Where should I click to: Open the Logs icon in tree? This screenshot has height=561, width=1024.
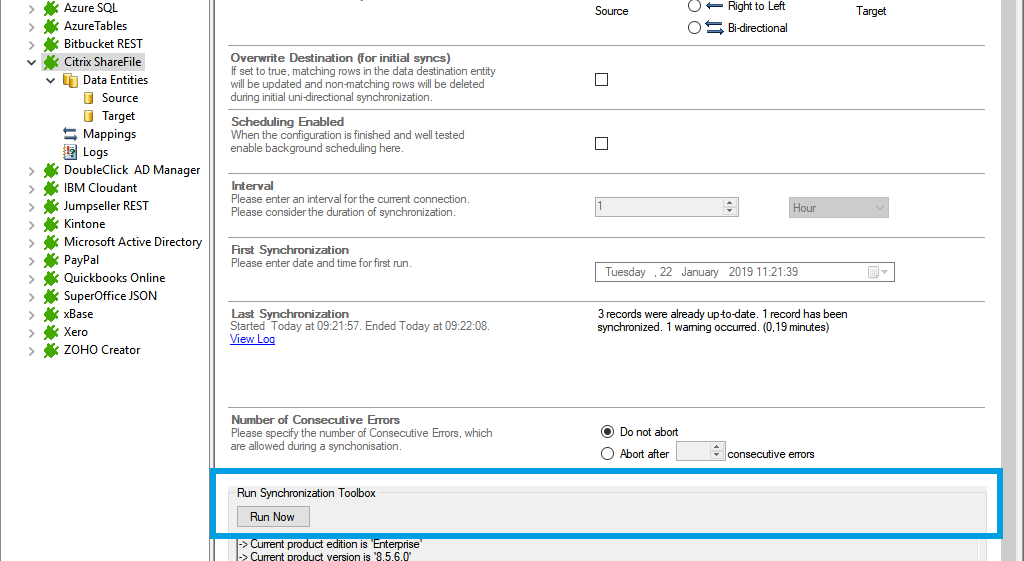pyautogui.click(x=70, y=152)
